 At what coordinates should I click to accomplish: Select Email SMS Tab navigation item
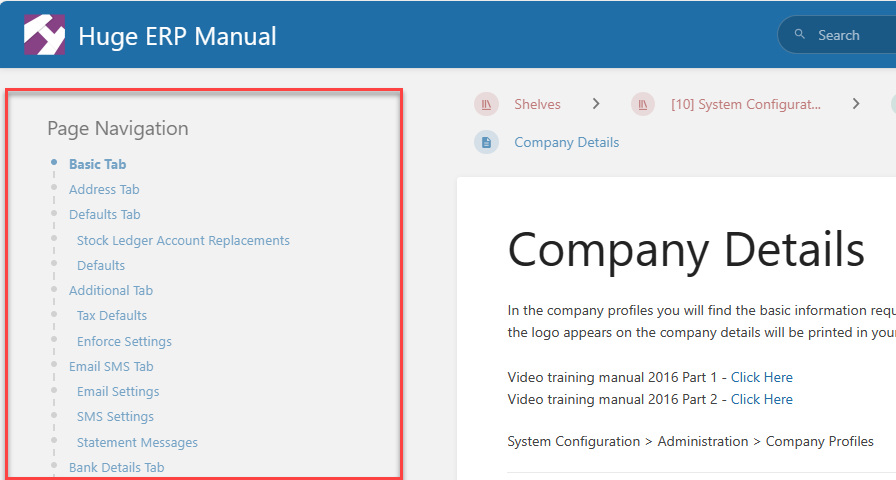pos(111,366)
